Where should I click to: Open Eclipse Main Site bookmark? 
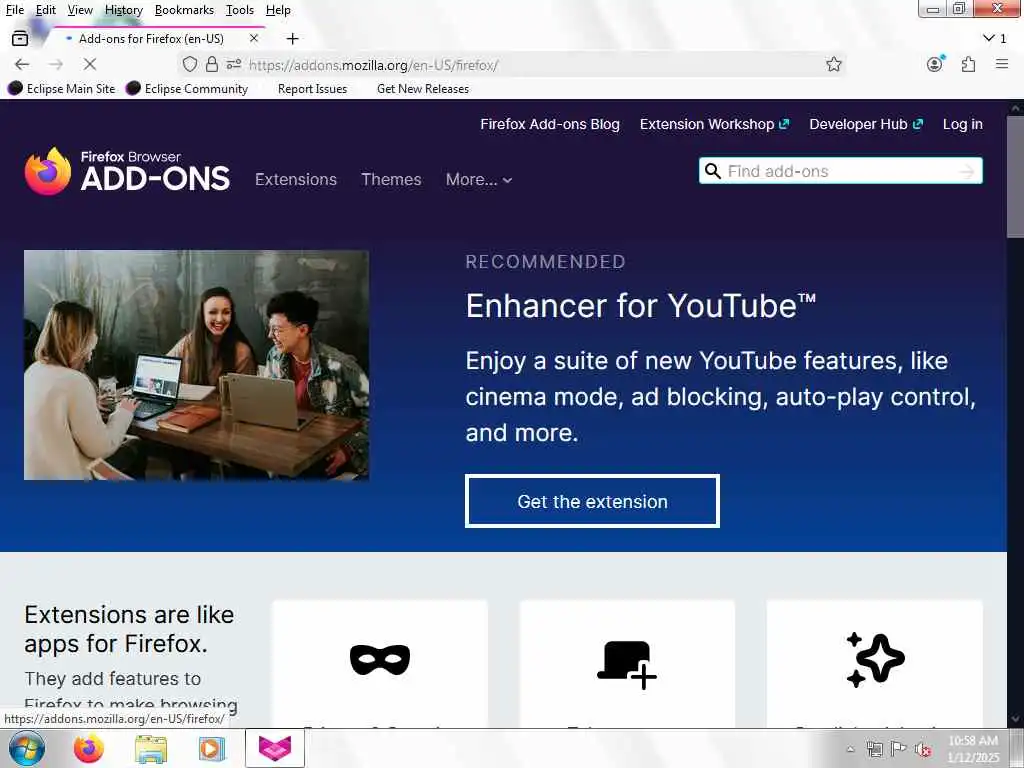[61, 88]
